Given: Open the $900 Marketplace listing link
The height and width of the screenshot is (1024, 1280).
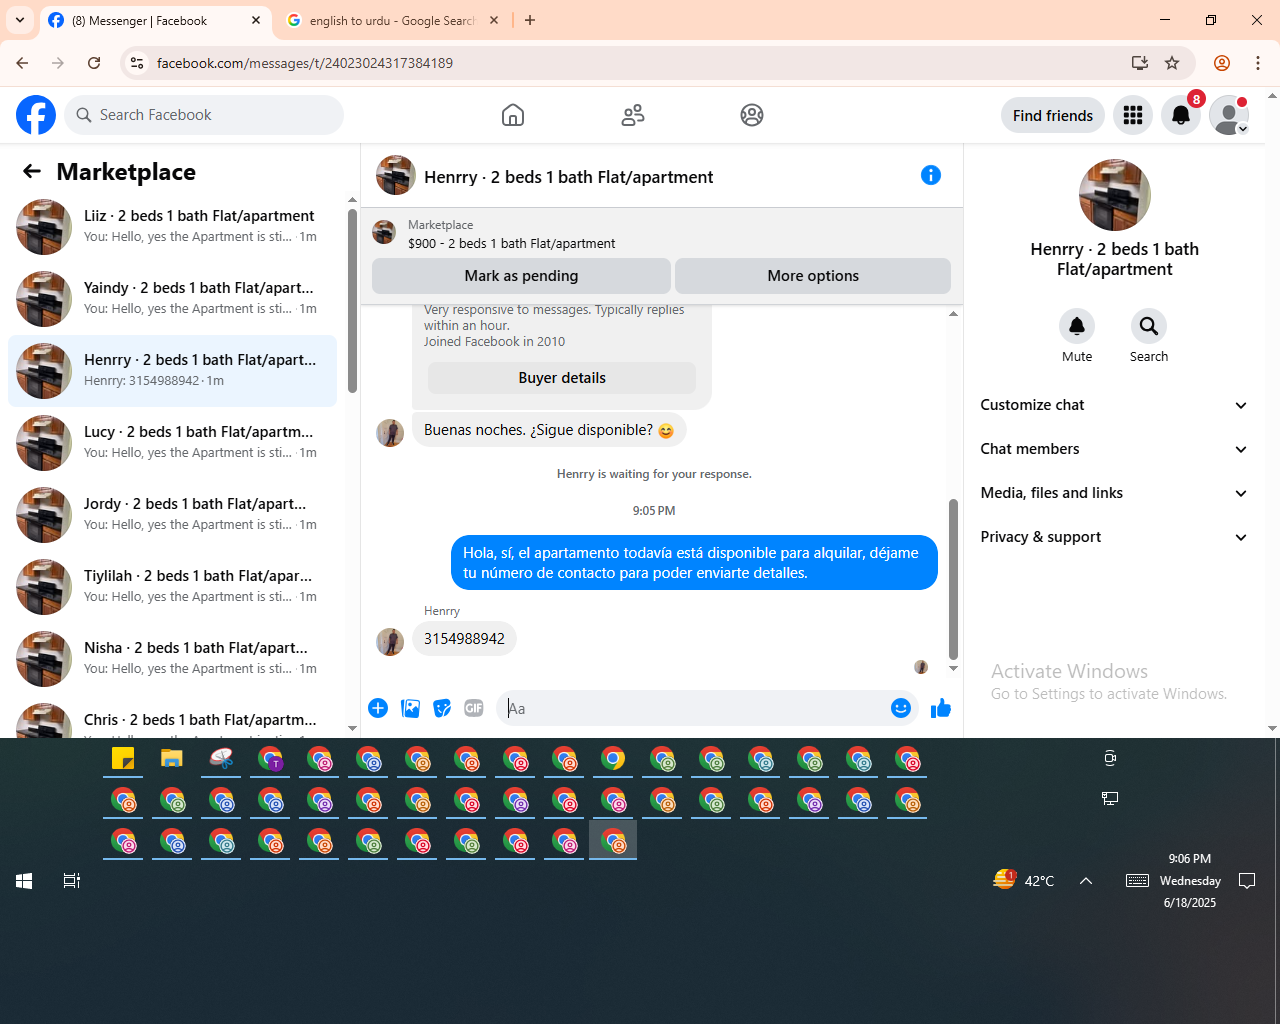Looking at the screenshot, I should (x=511, y=243).
